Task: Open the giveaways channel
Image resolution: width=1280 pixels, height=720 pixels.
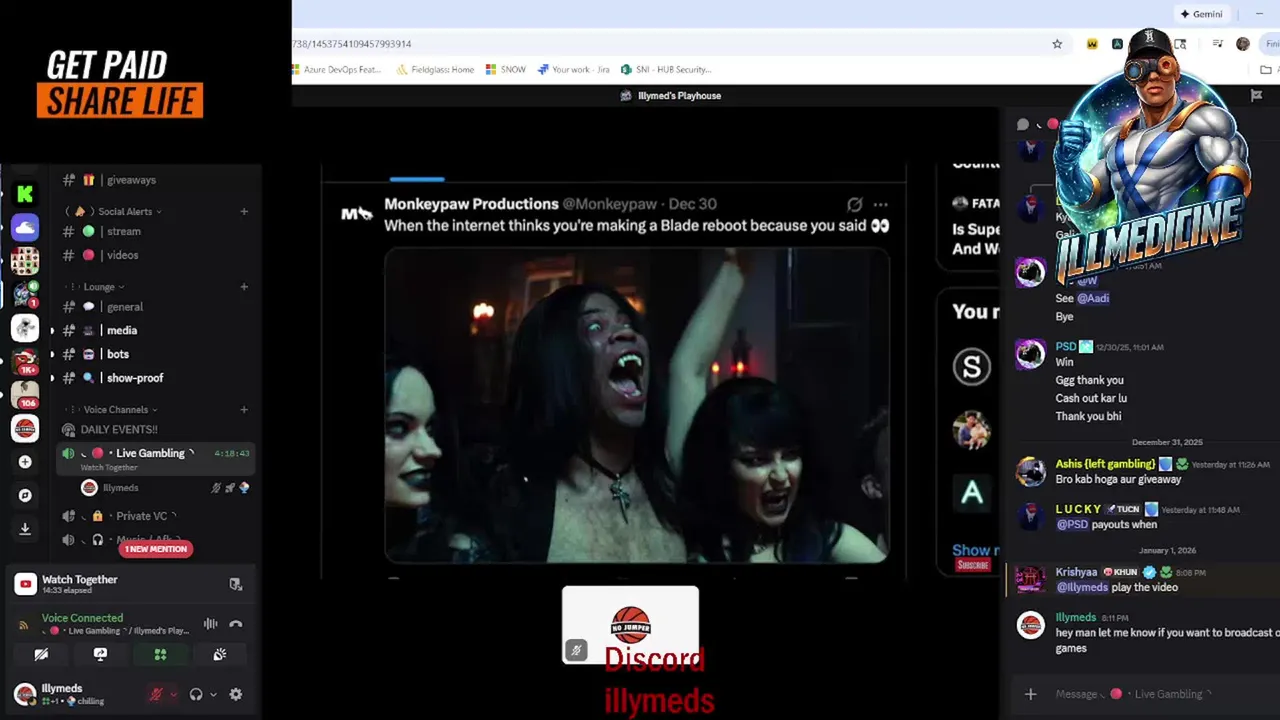Action: pyautogui.click(x=132, y=180)
